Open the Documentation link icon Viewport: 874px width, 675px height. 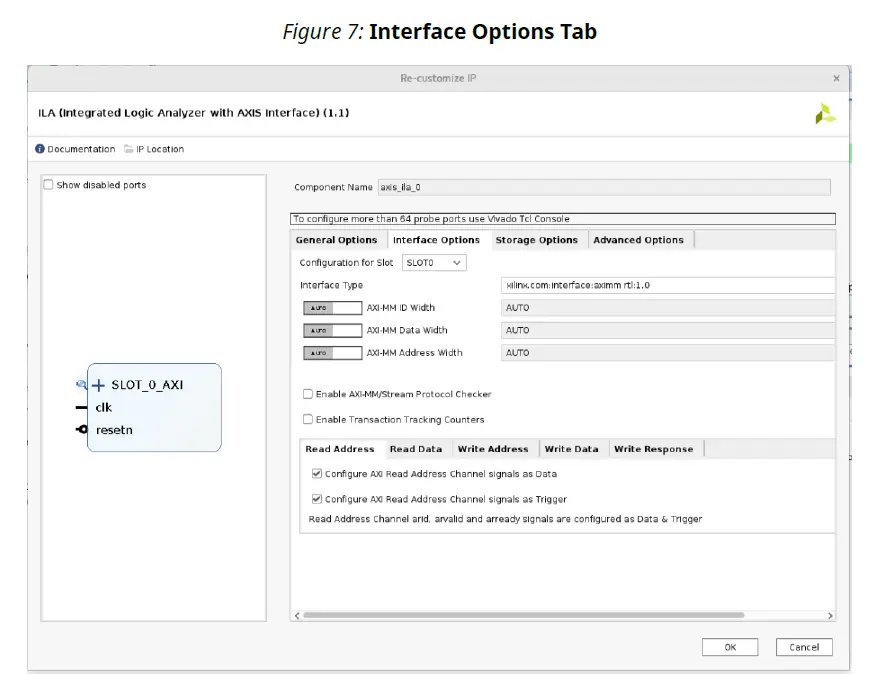[x=39, y=148]
